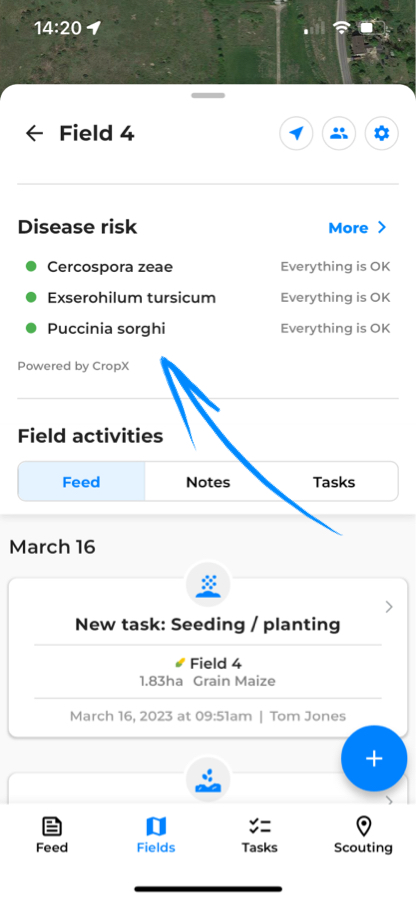Screen dimensions: 416x901
Task: Click the More link in Disease risk
Action: (x=348, y=228)
